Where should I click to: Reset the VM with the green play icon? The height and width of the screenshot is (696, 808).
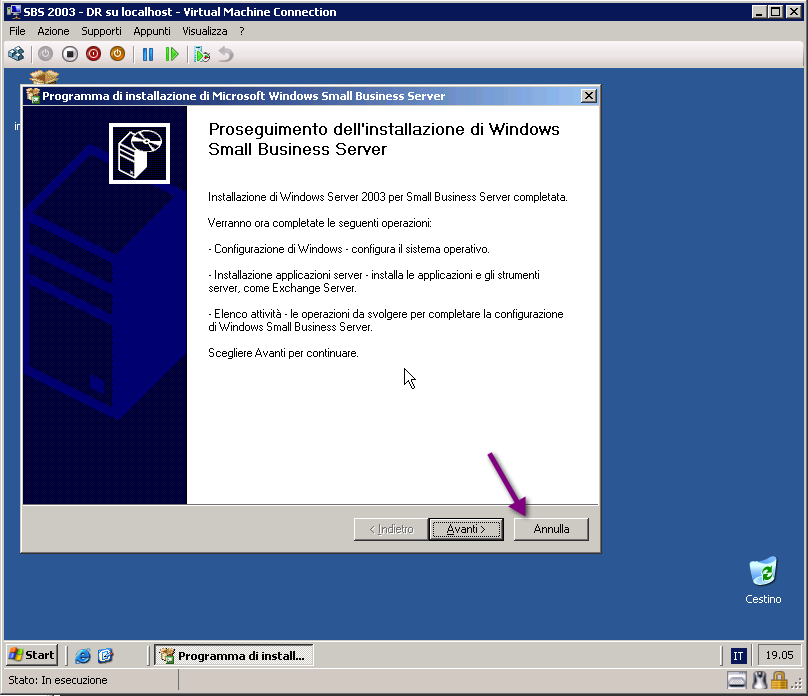tap(172, 54)
